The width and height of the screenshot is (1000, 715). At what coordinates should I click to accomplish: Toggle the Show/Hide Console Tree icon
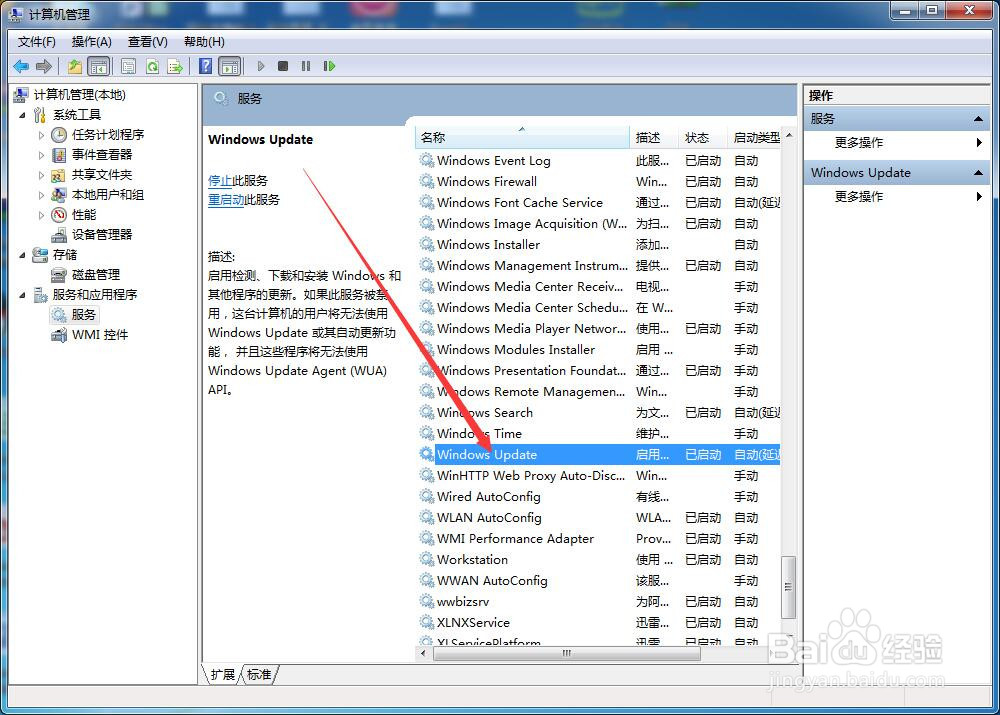pos(98,66)
